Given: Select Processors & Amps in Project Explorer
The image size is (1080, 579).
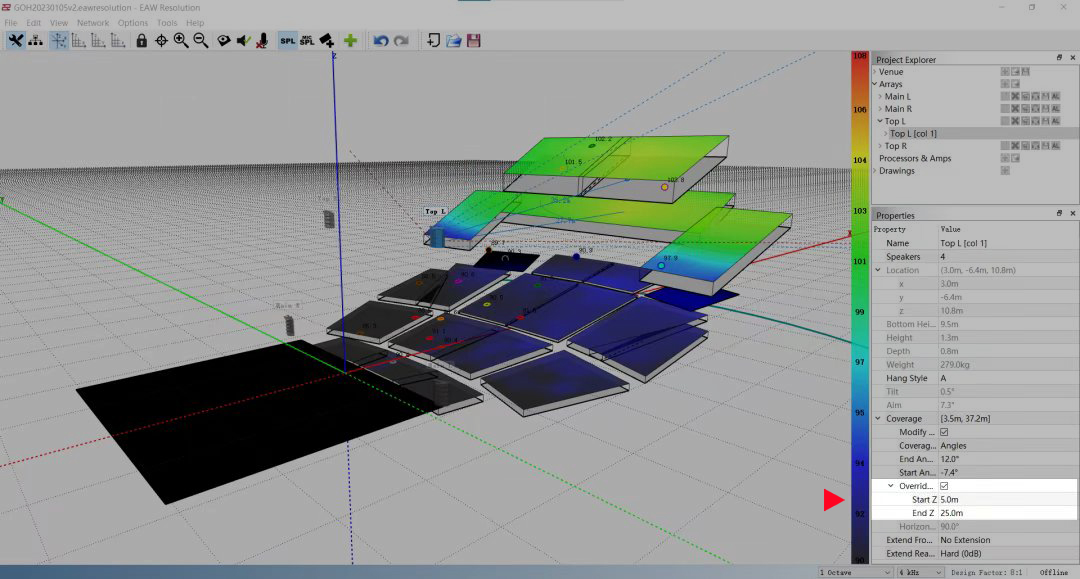Looking at the screenshot, I should [915, 158].
